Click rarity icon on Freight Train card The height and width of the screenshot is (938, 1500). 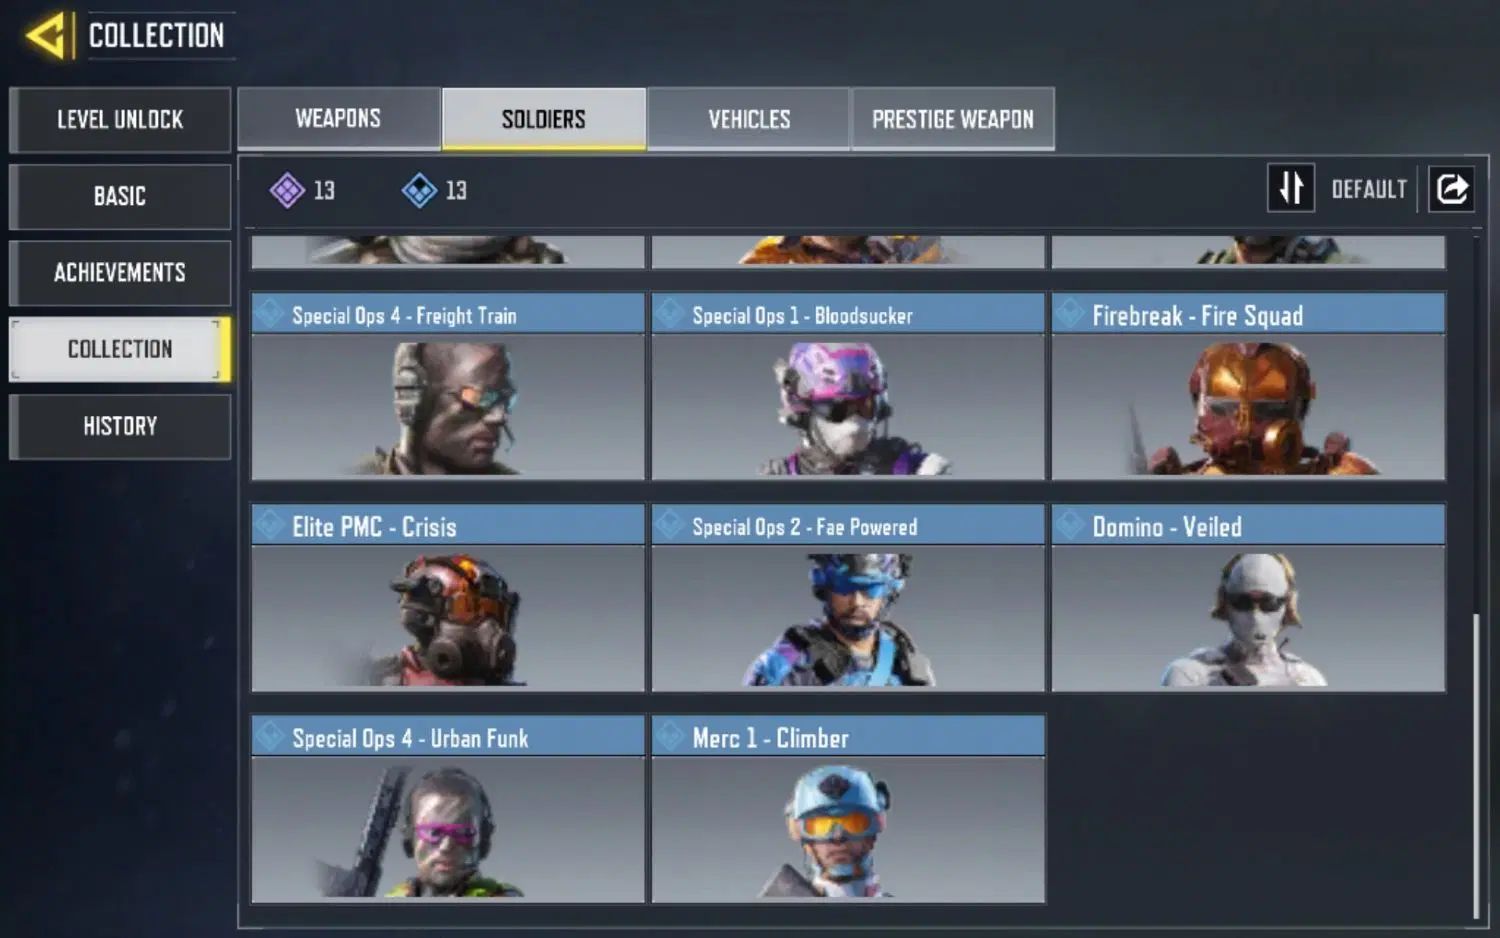pyautogui.click(x=268, y=314)
